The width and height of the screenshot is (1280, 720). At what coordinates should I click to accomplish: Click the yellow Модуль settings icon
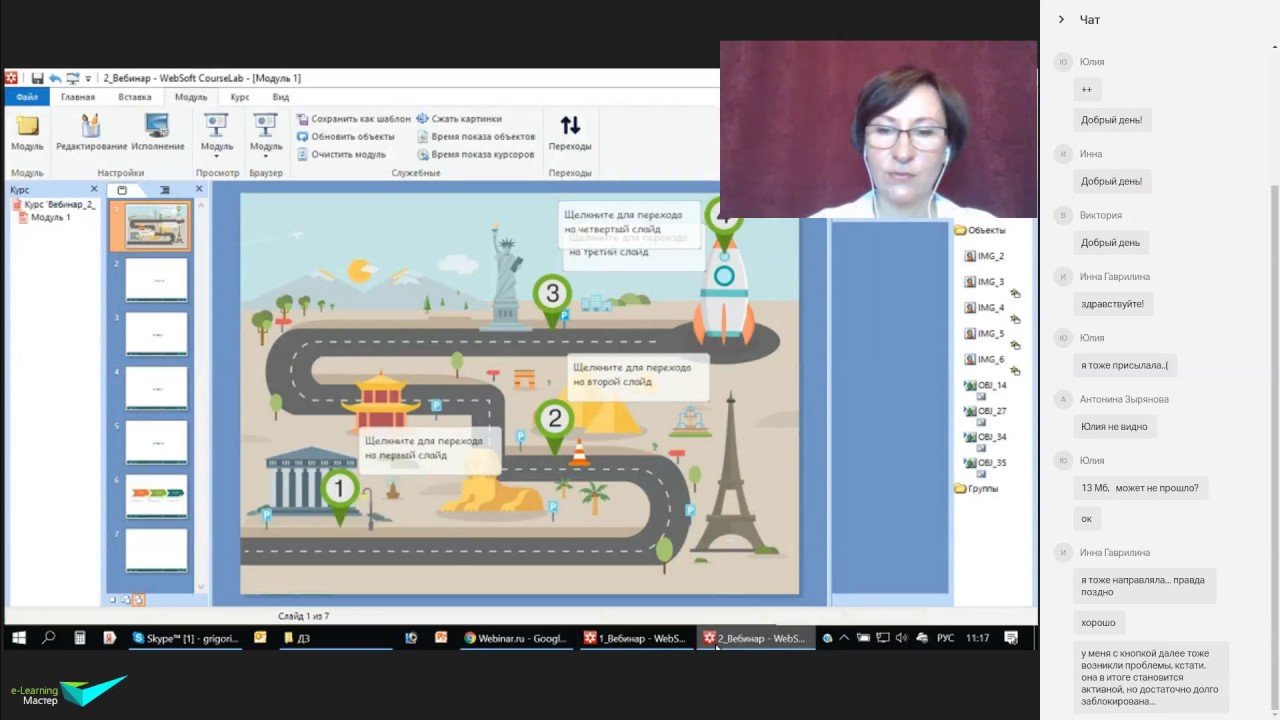[x=27, y=132]
